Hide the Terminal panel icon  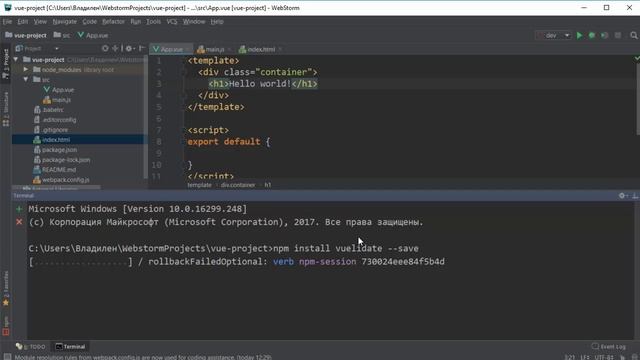tap(635, 196)
